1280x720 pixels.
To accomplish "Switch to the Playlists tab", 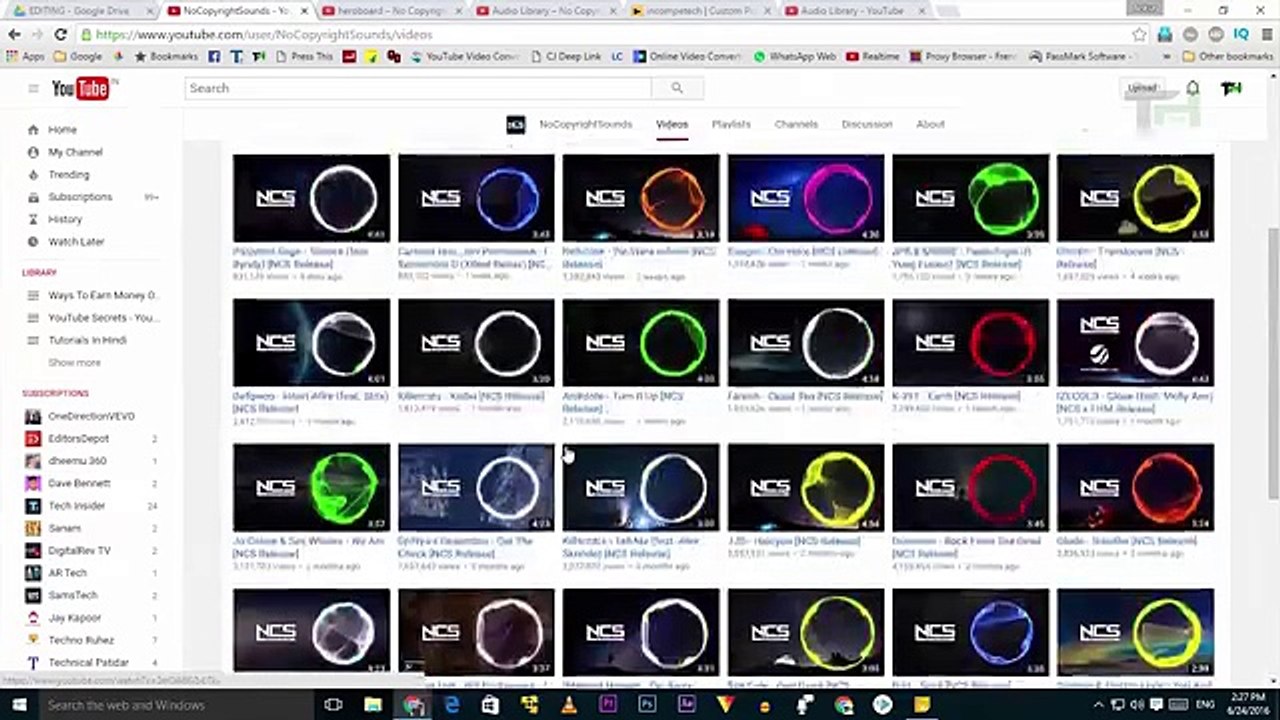I will point(731,124).
